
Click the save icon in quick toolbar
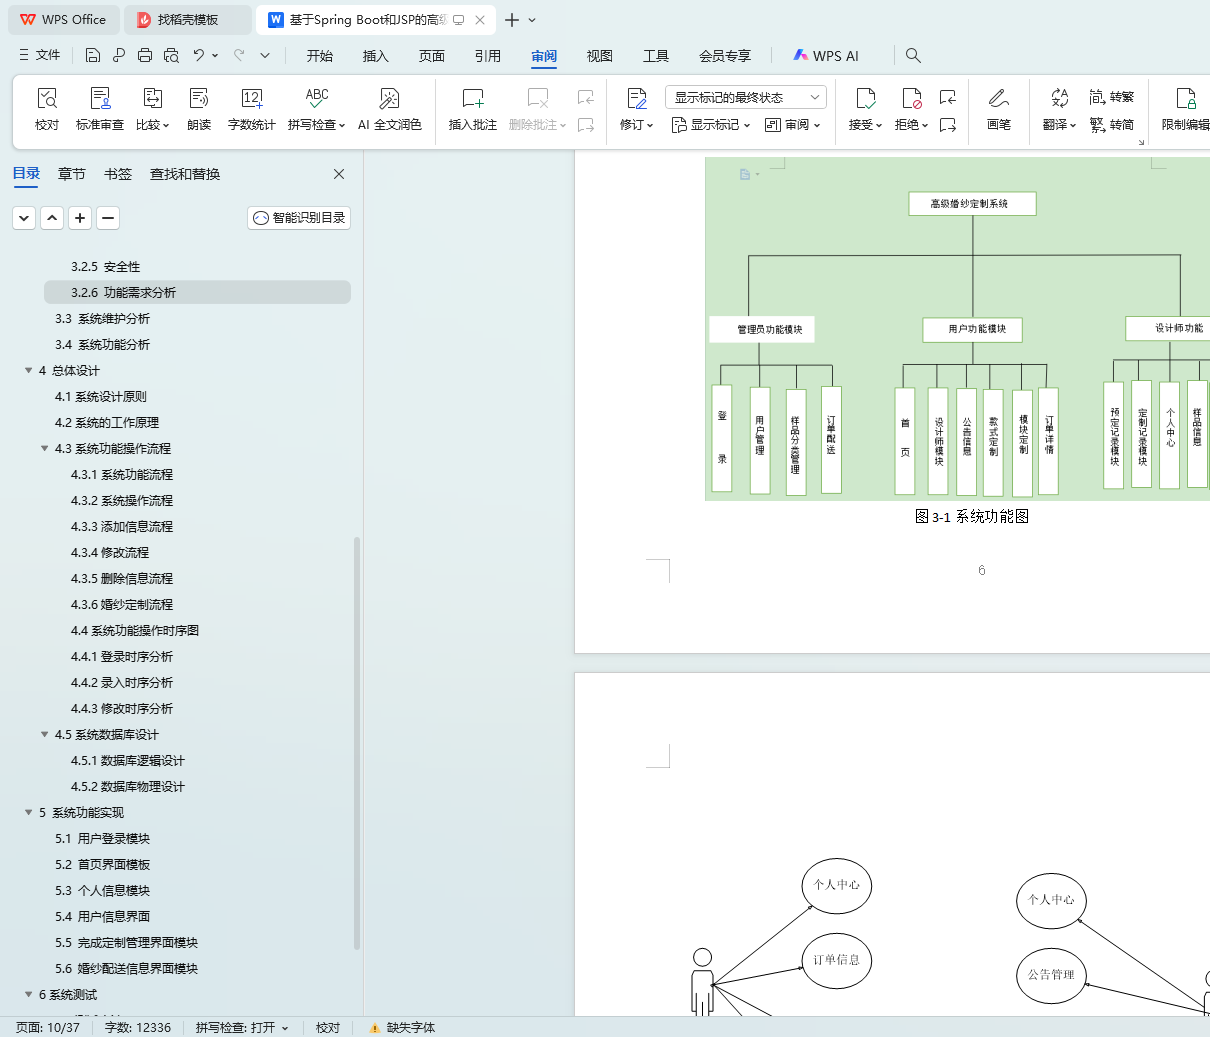click(93, 55)
